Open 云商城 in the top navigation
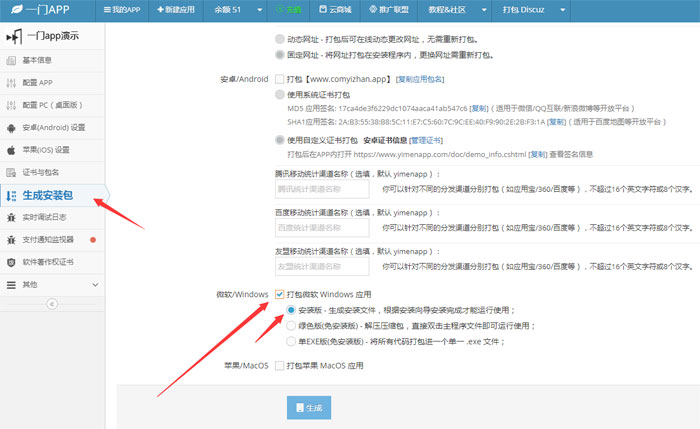The image size is (700, 429). (x=335, y=9)
